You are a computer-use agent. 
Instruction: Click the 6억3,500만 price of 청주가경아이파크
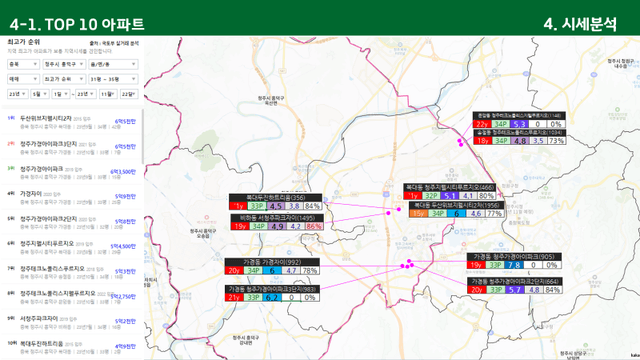tap(123, 172)
